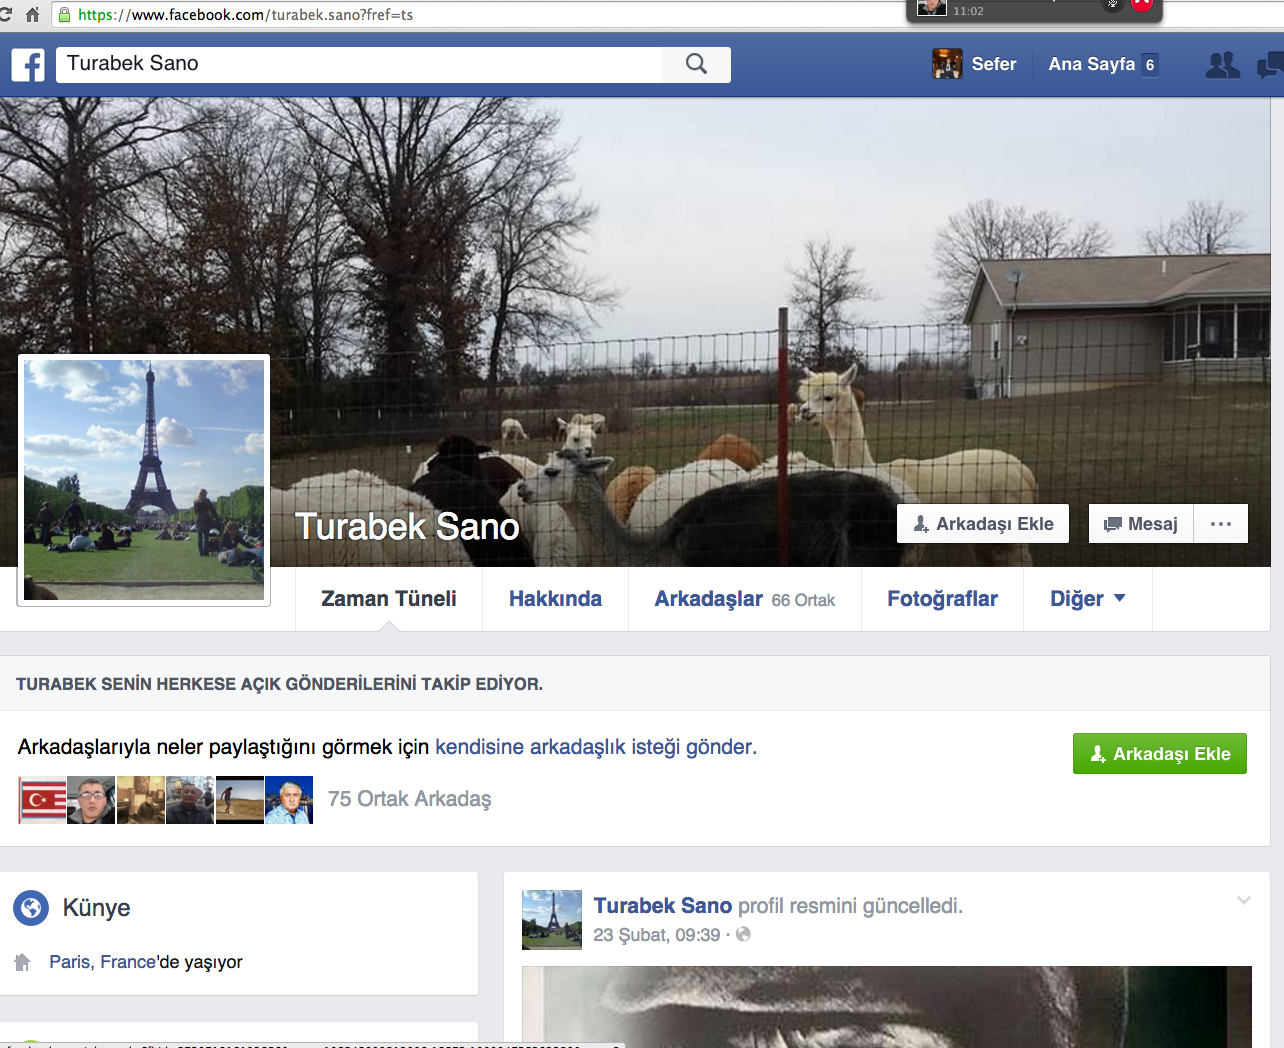Click the browser home icon

[32, 15]
